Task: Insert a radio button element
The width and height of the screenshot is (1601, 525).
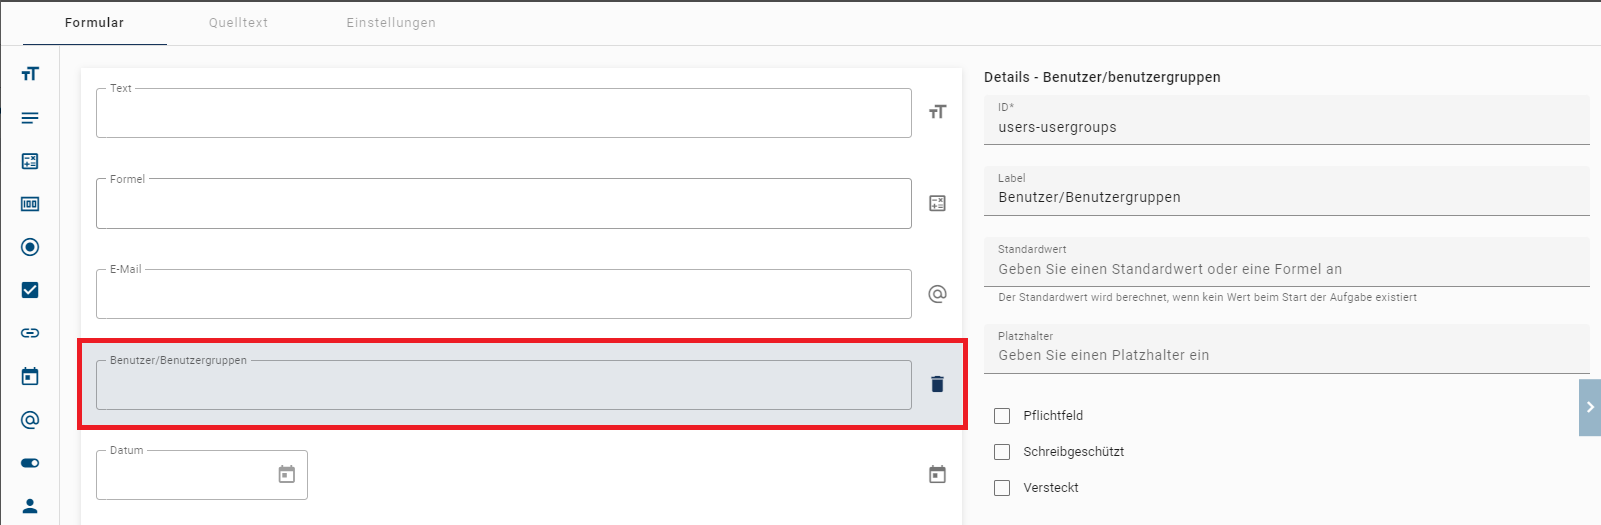Action: point(30,247)
